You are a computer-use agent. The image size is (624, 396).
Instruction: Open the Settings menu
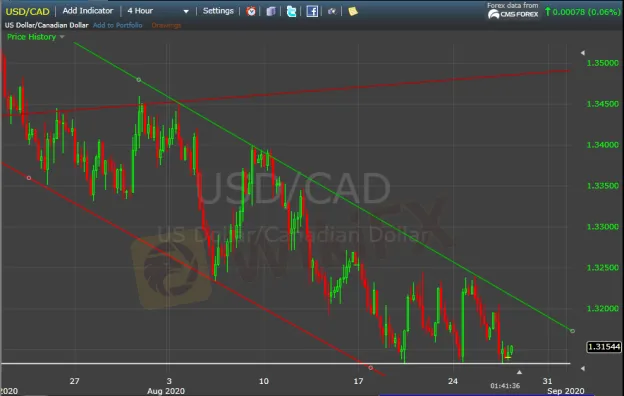[x=218, y=11]
